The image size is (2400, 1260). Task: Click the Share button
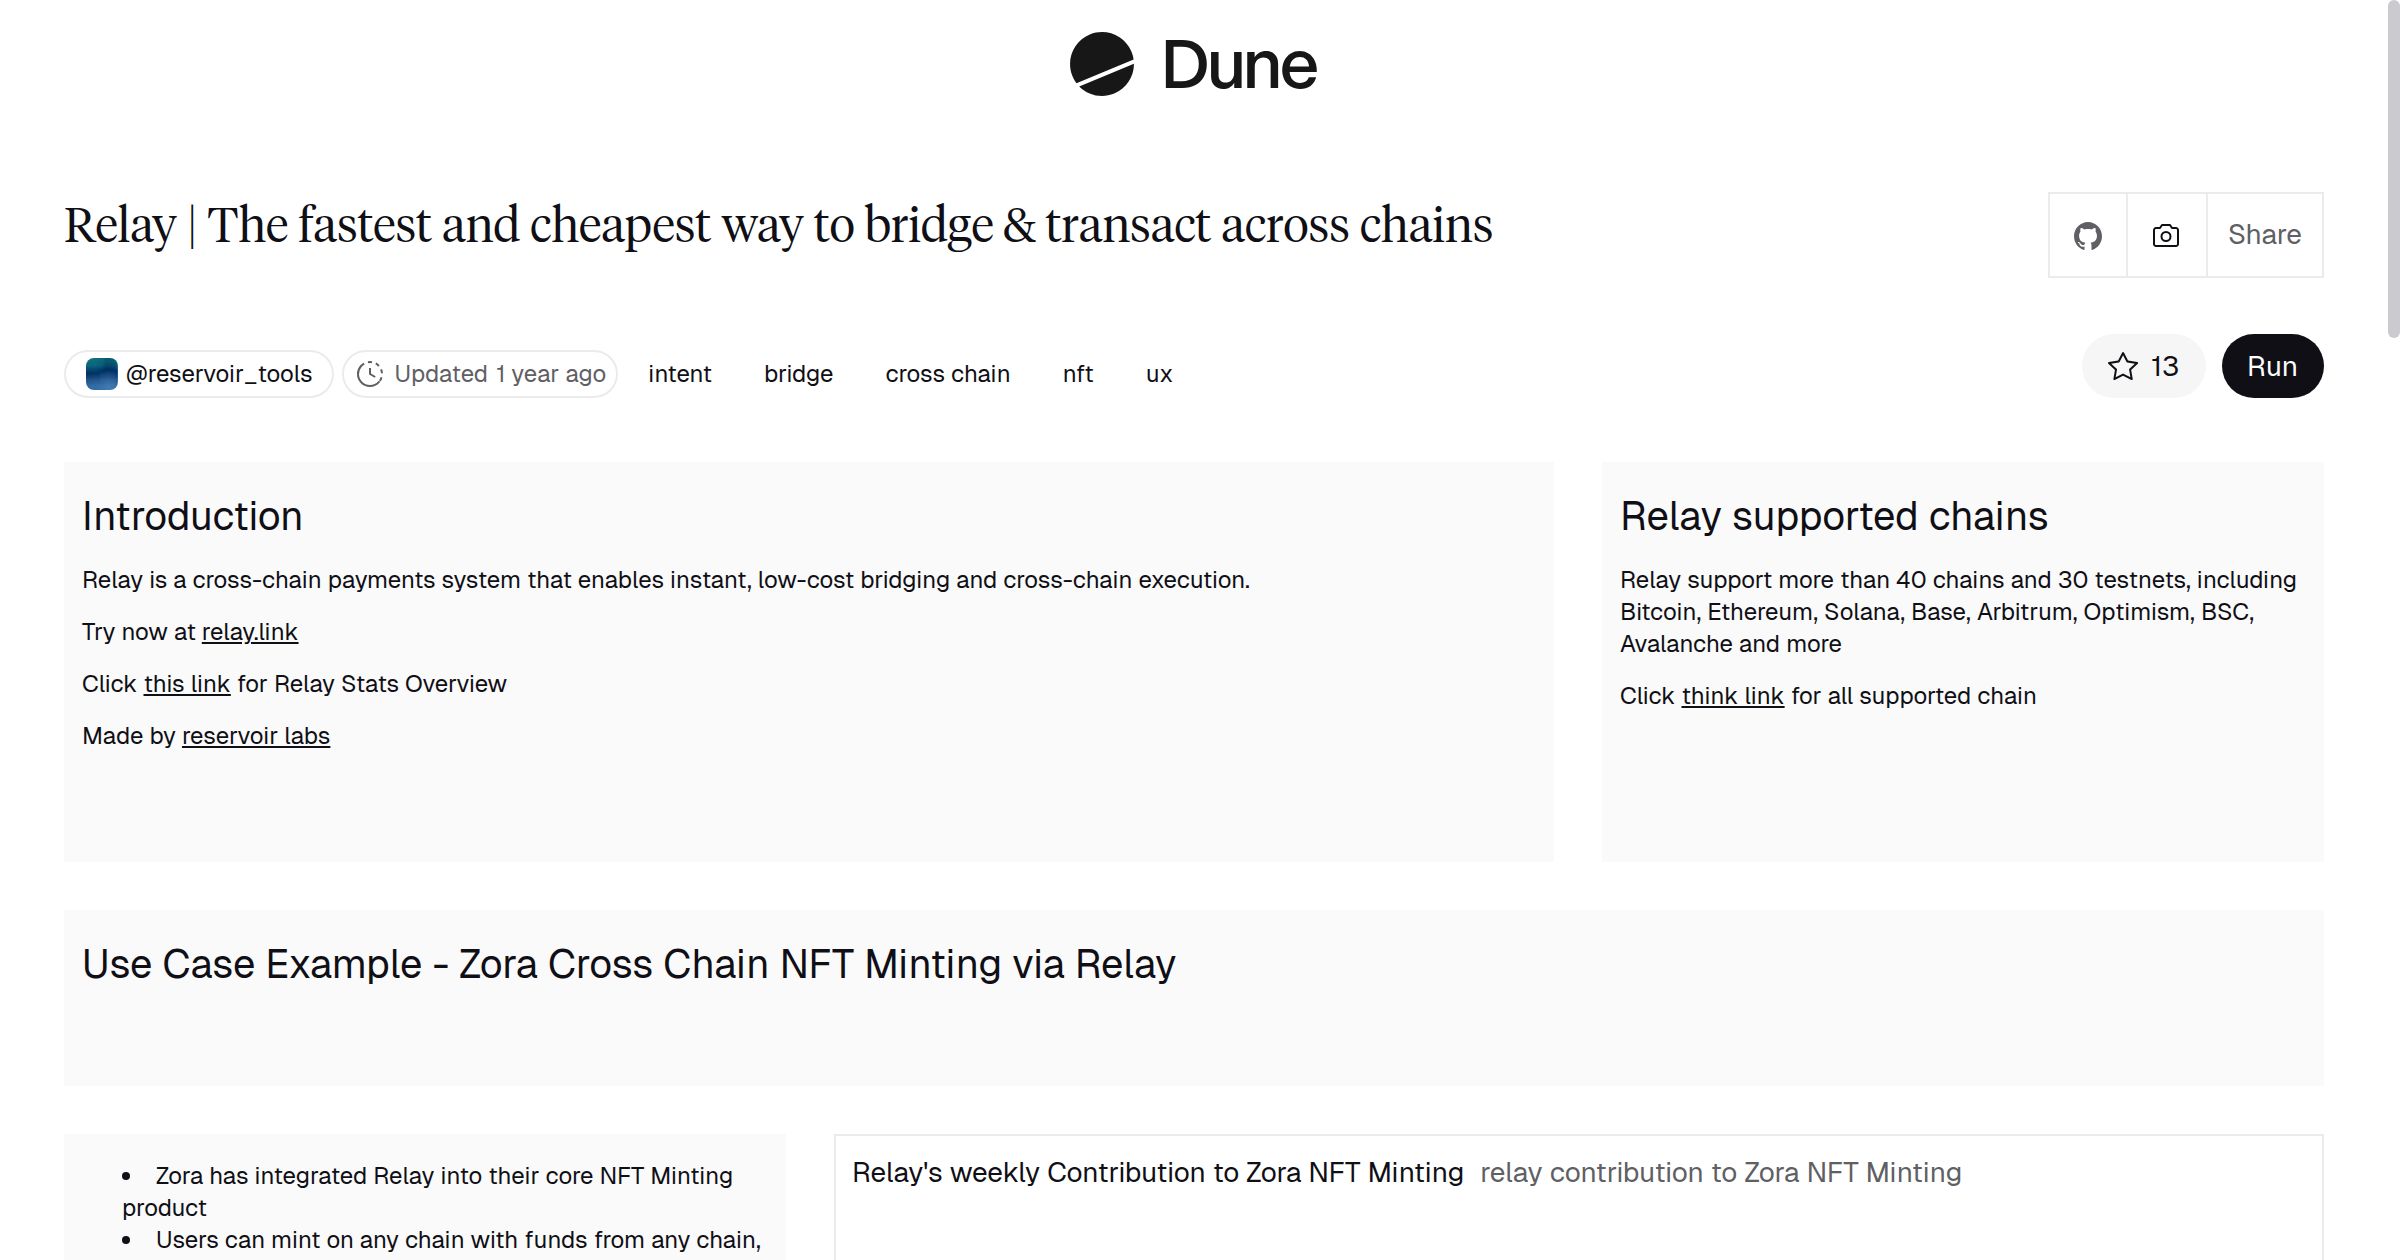(x=2264, y=234)
